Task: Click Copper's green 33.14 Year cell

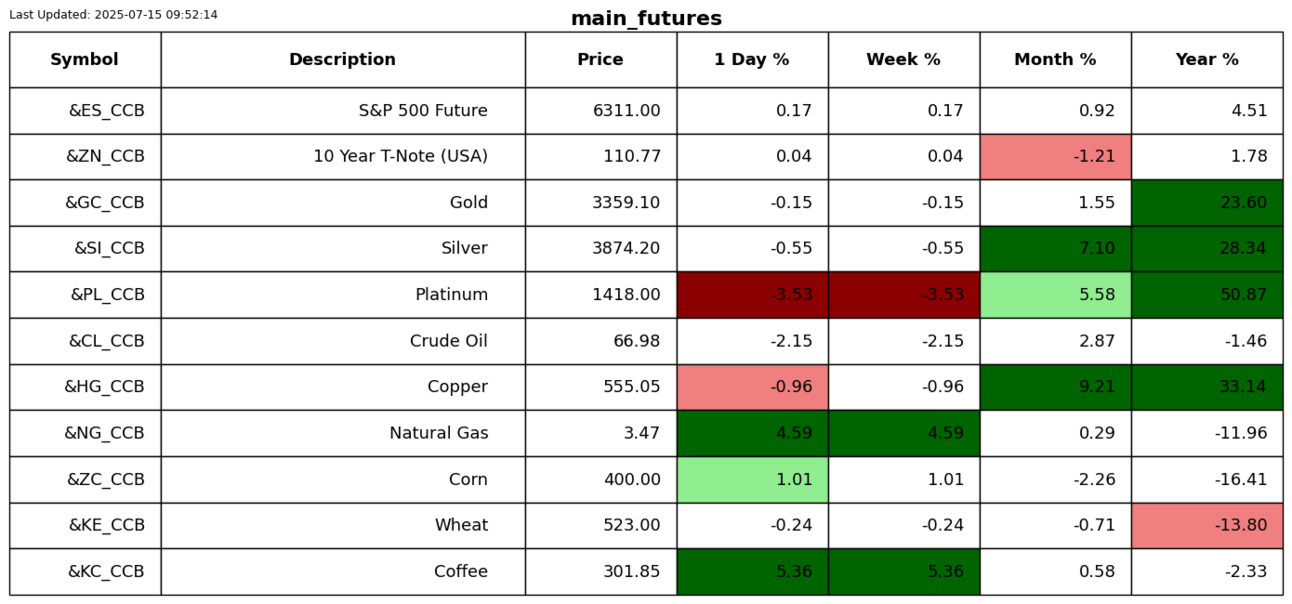Action: click(1207, 387)
